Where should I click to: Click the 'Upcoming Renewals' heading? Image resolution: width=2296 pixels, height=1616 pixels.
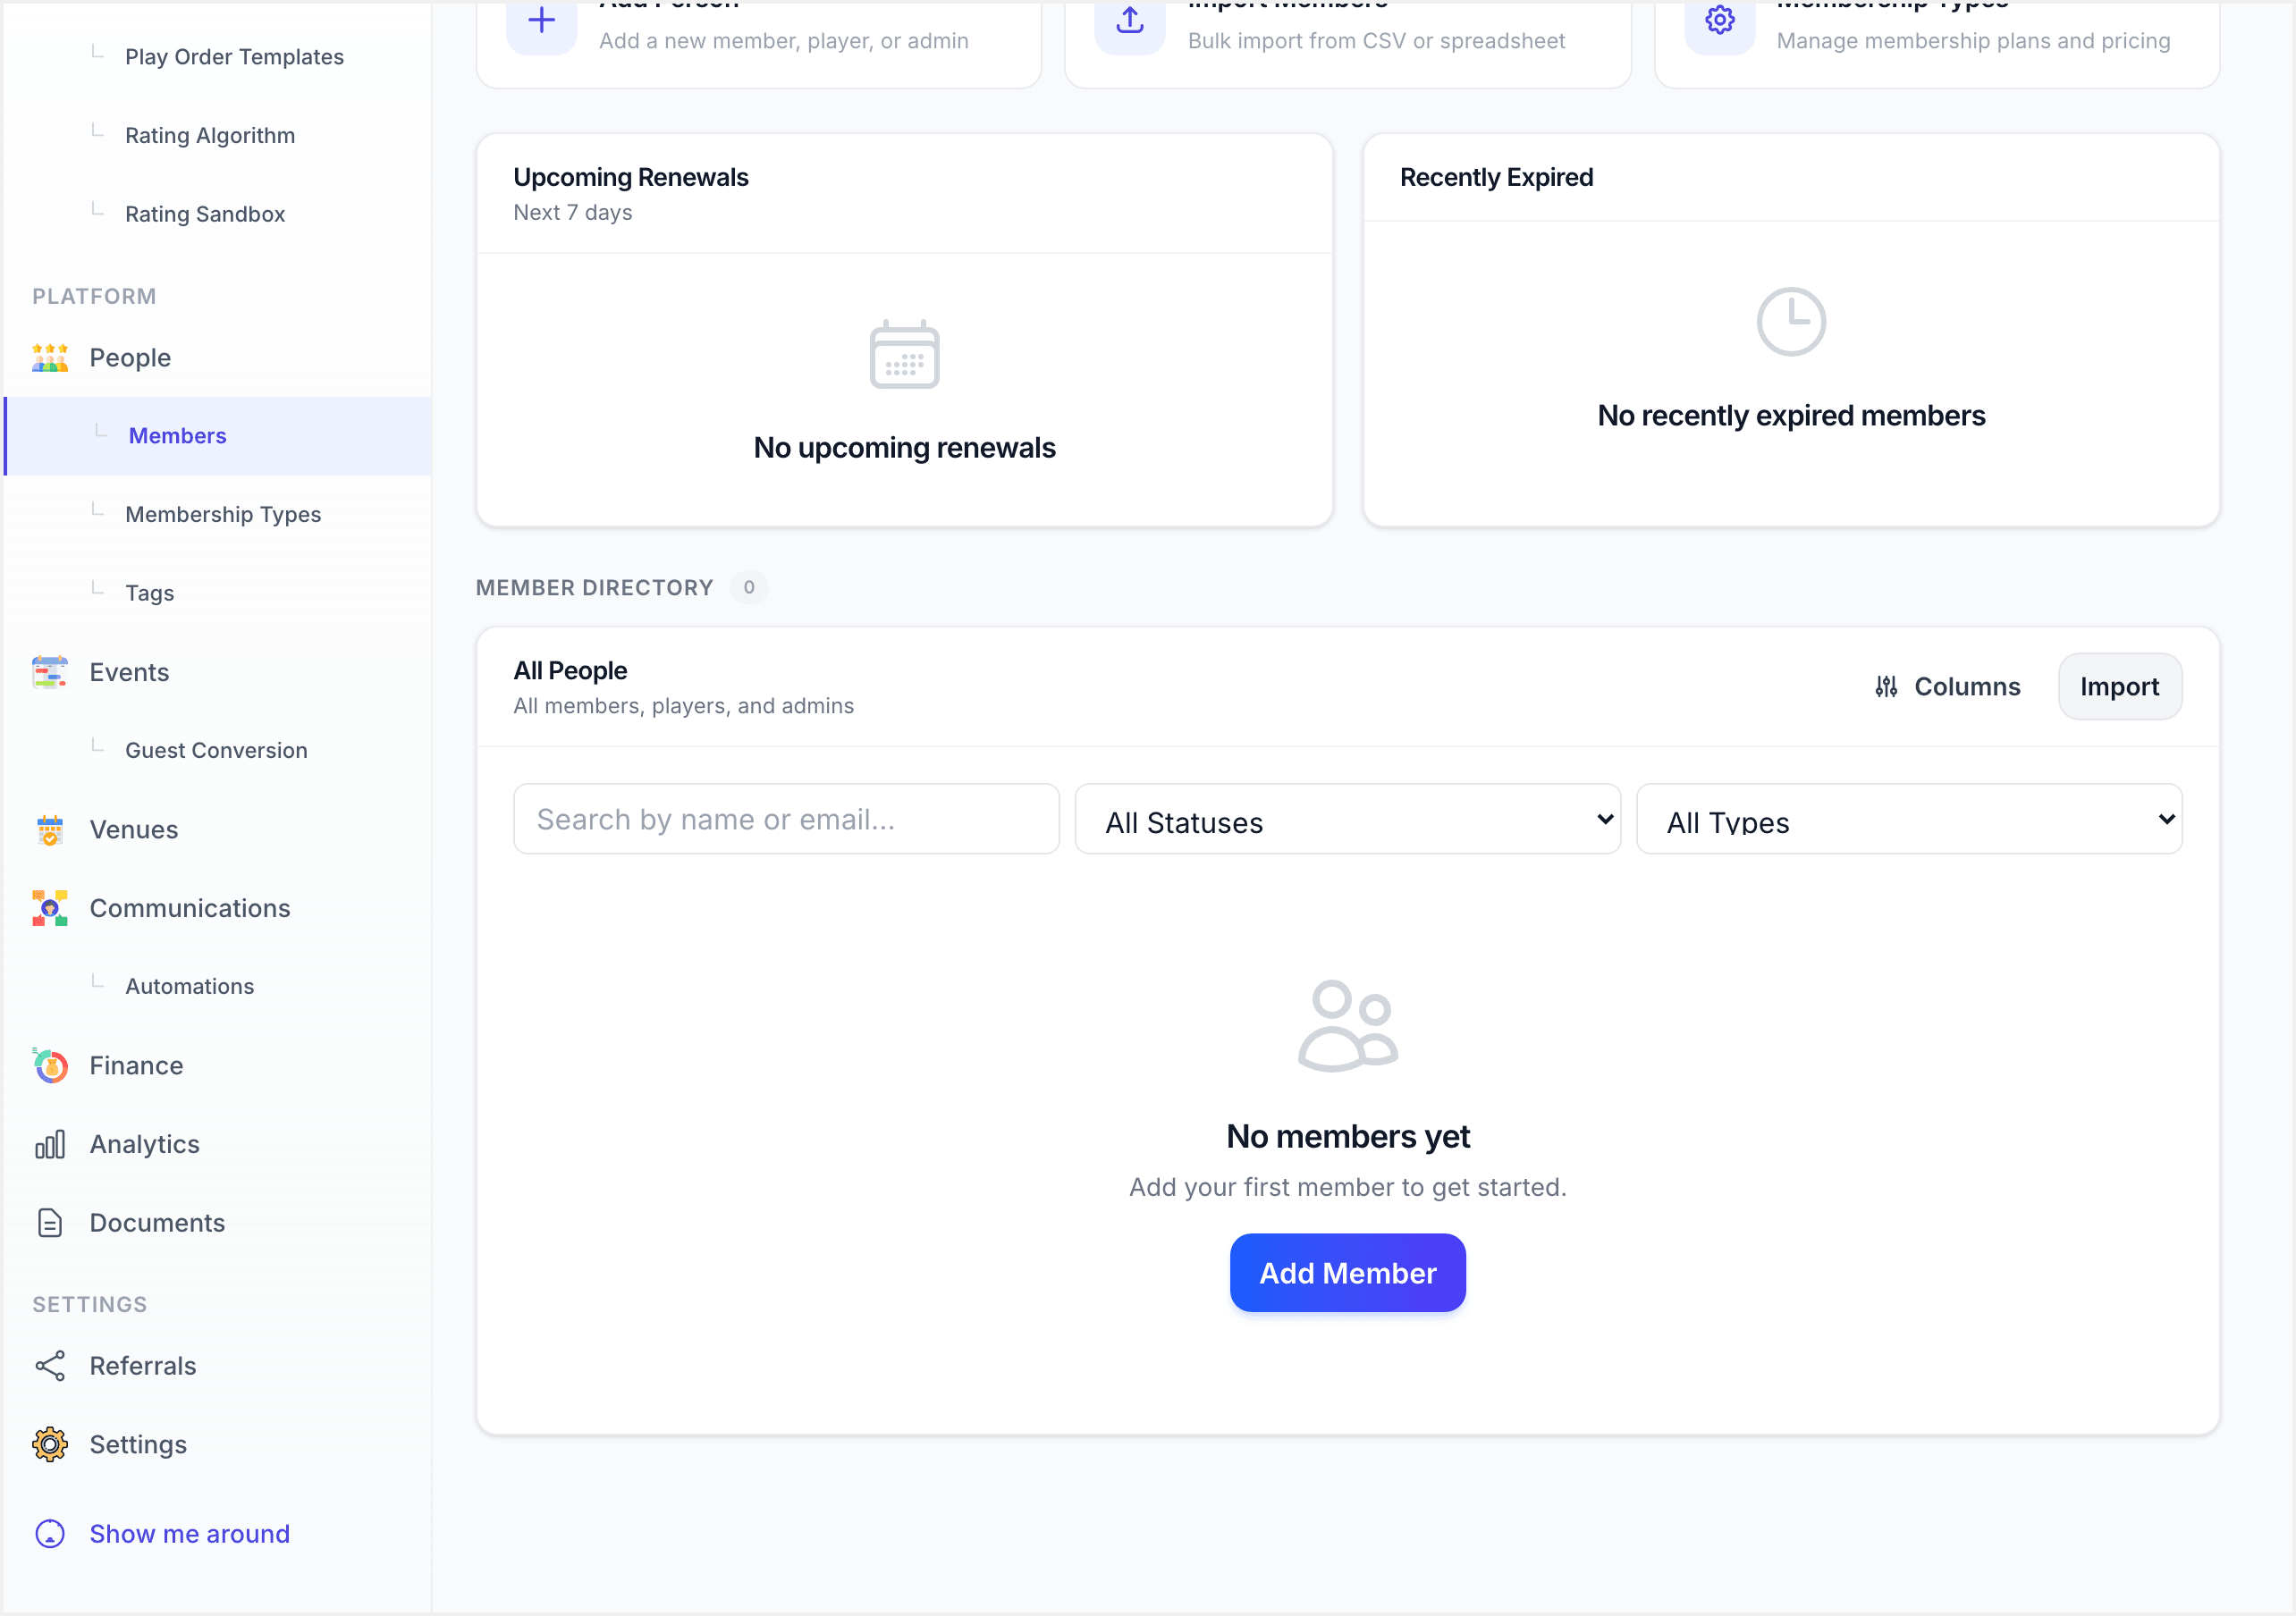(x=631, y=178)
